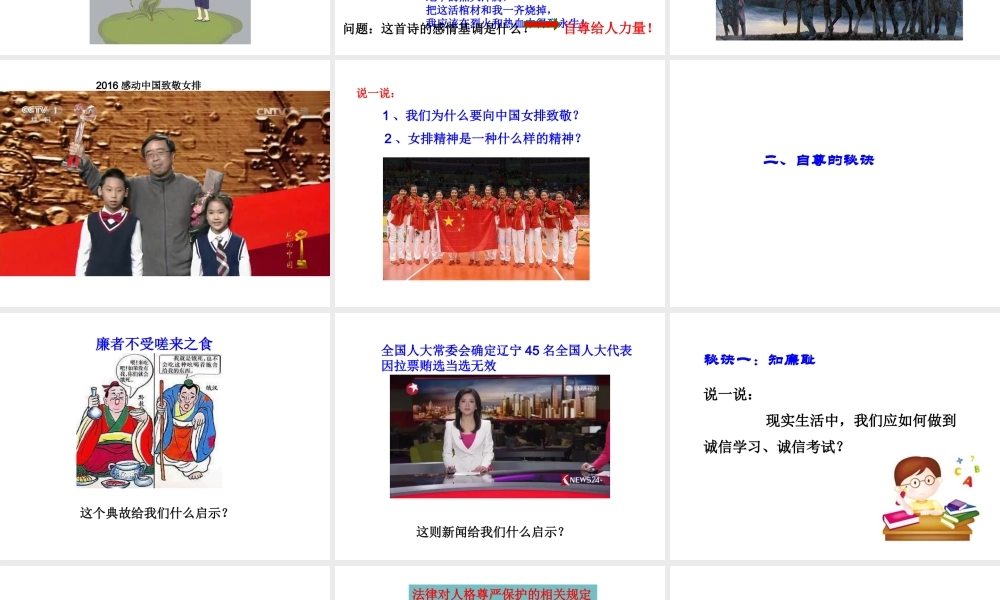This screenshot has height=600, width=1000.
Task: Click text 这则新闻给我们什么启示？
Action: click(x=490, y=532)
